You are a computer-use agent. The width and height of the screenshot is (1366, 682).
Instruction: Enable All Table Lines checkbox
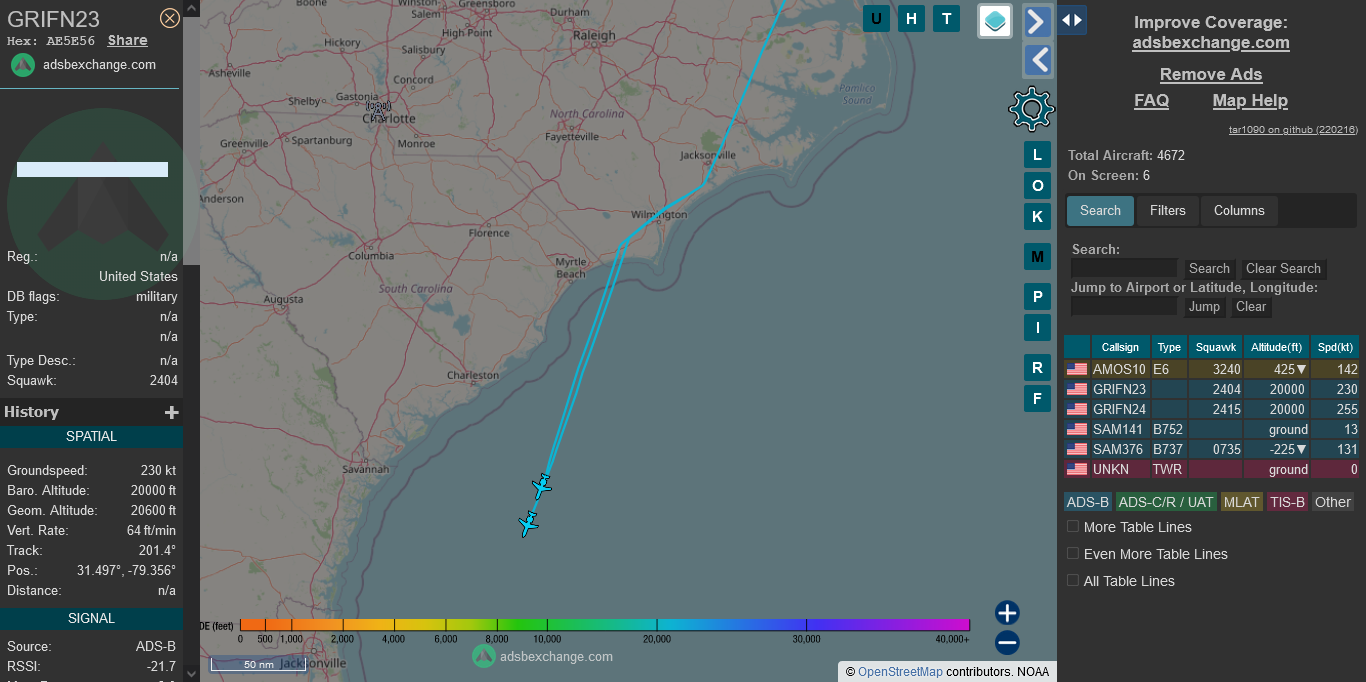[1073, 580]
